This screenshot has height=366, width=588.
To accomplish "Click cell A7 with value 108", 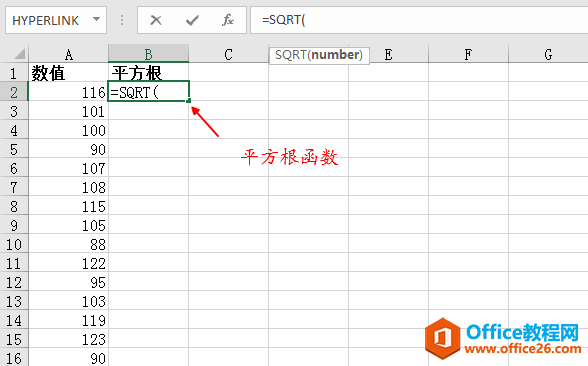I will point(68,187).
